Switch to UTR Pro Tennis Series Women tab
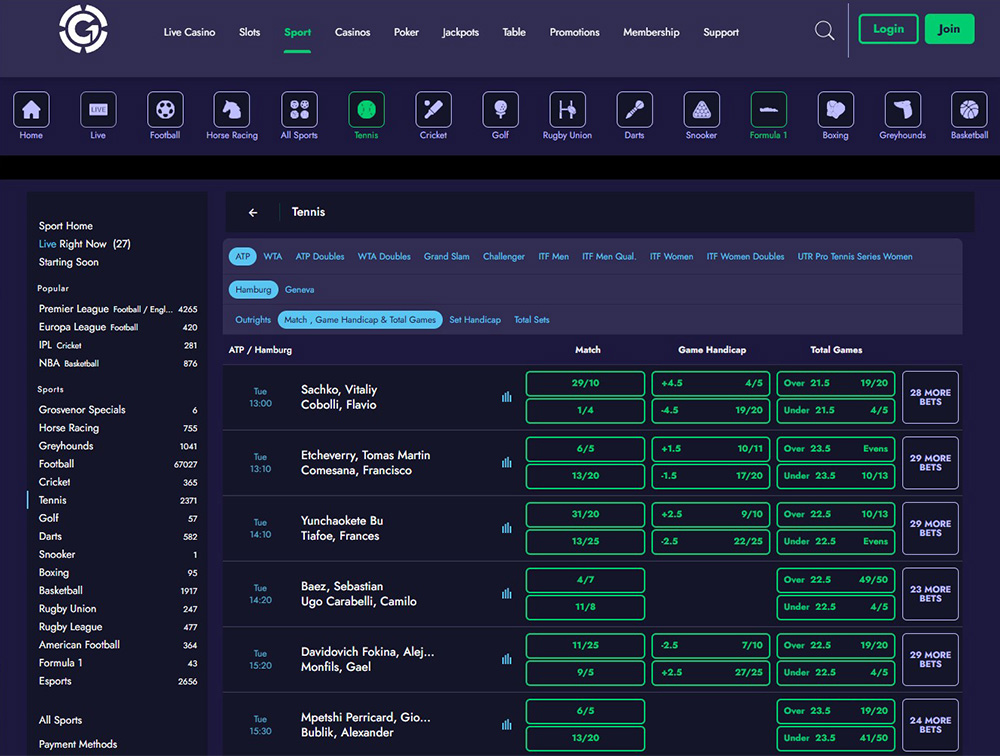The height and width of the screenshot is (756, 1000). point(855,256)
